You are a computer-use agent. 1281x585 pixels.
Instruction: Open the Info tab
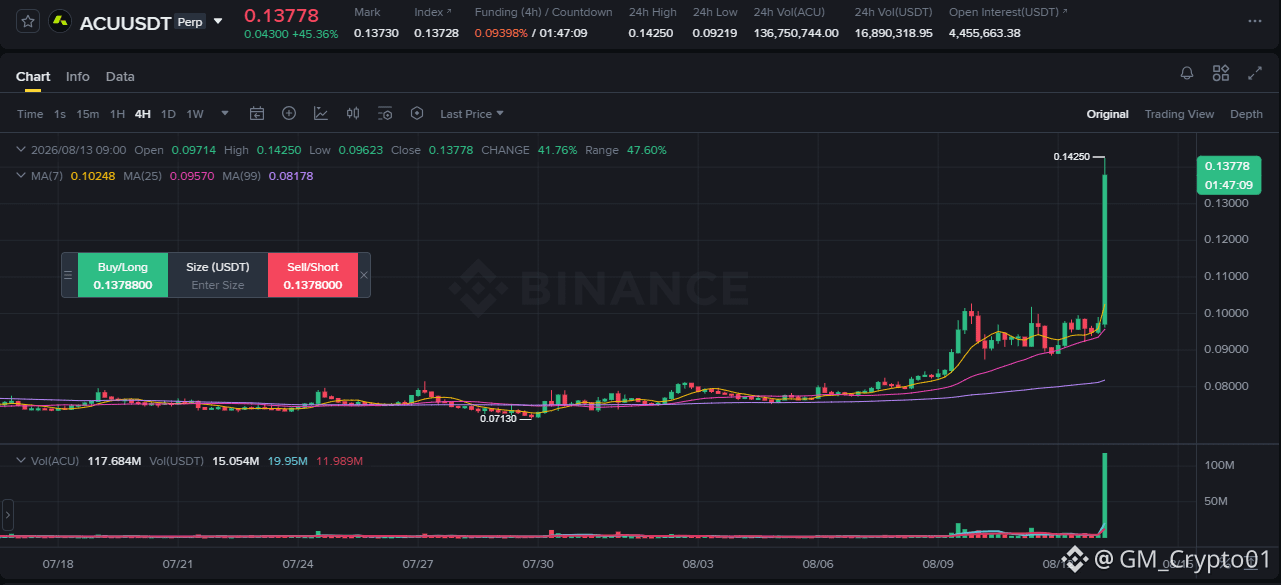click(78, 77)
